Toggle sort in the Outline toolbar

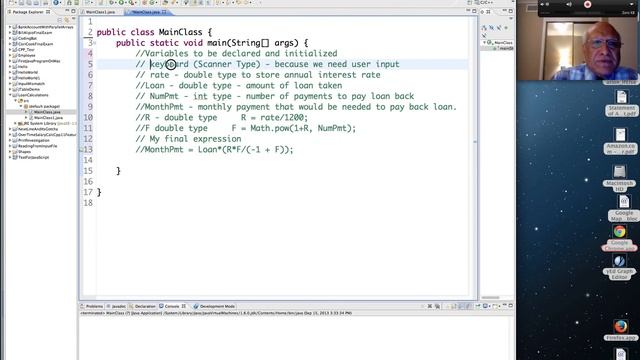(484, 28)
